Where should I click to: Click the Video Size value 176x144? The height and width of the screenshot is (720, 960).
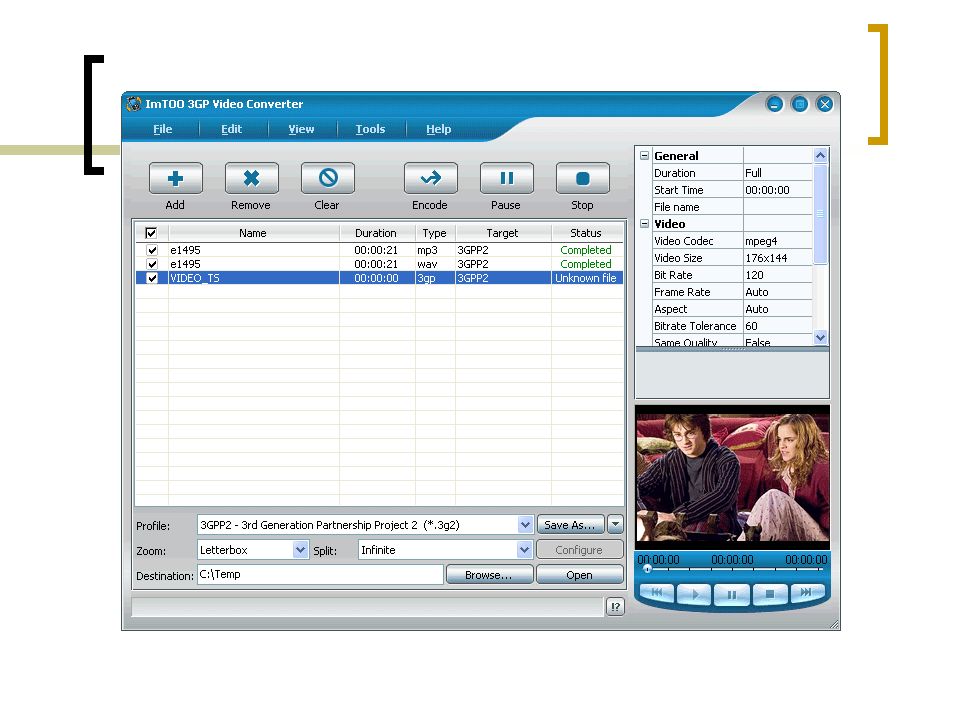(x=778, y=258)
